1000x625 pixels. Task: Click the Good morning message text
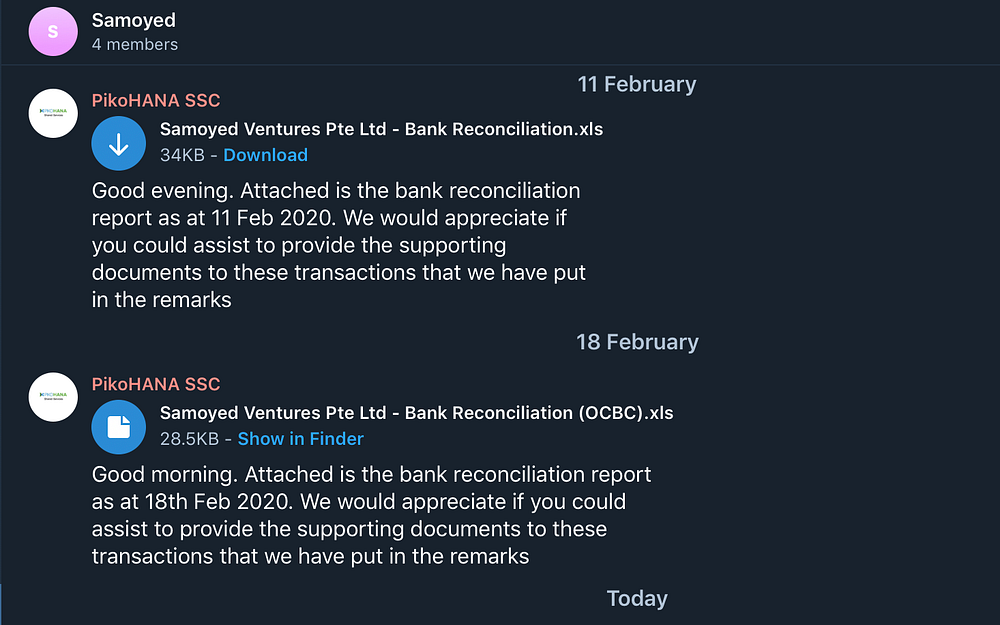(372, 515)
